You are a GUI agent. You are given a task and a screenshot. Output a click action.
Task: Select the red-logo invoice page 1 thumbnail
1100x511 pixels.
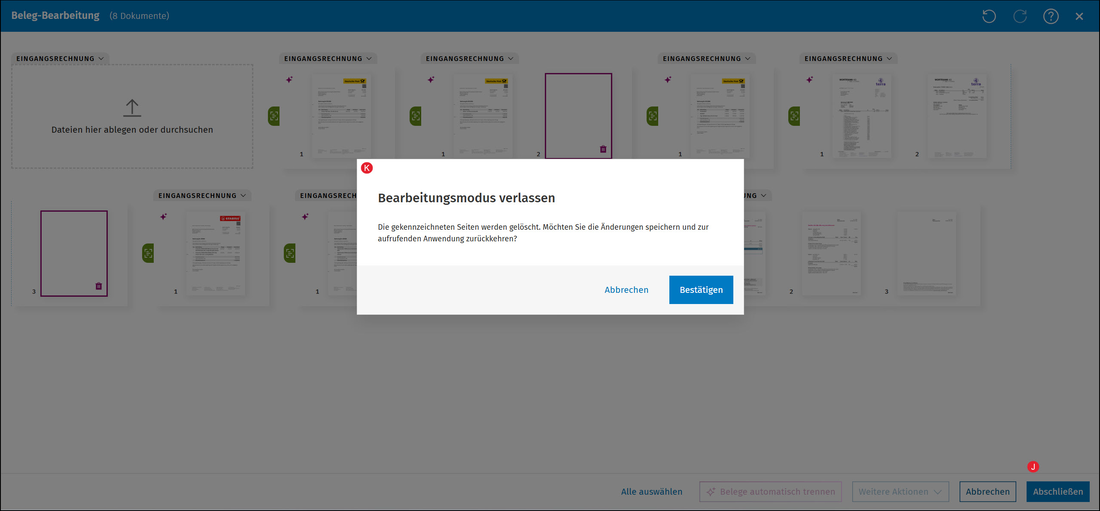coord(215,253)
